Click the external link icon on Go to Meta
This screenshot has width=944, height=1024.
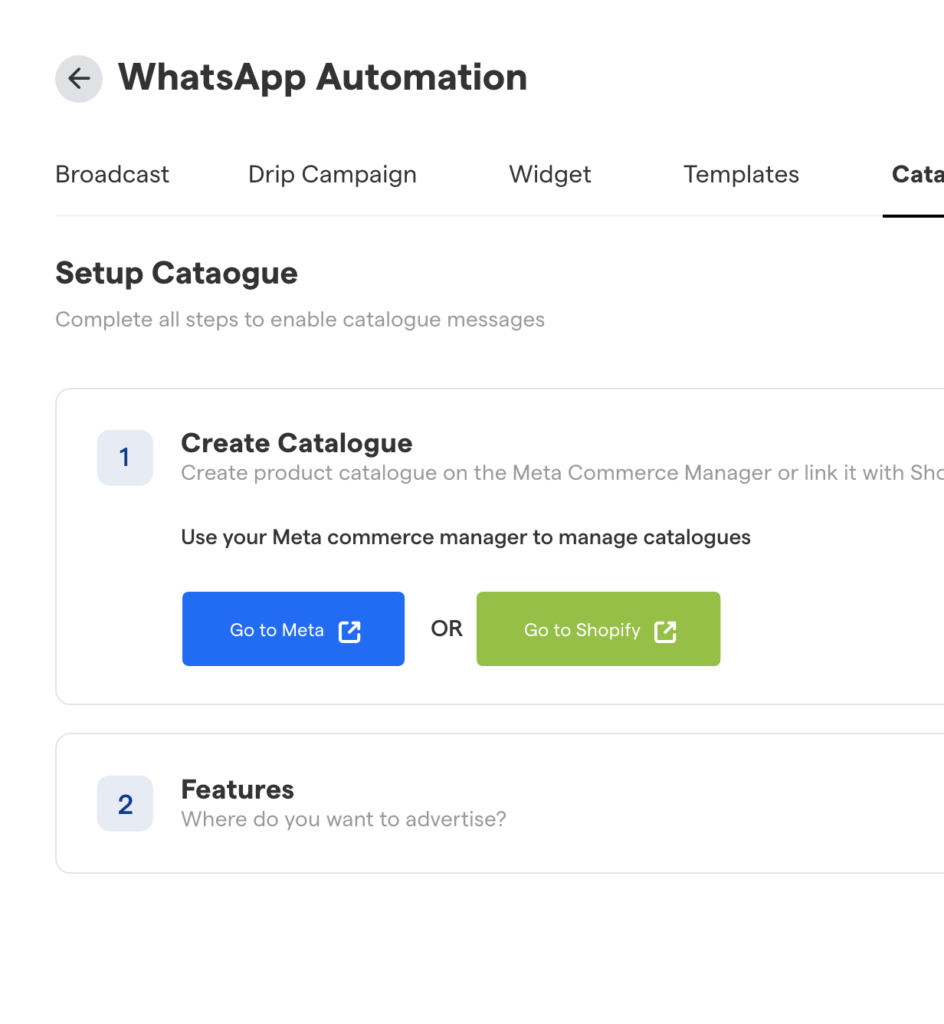[349, 631]
